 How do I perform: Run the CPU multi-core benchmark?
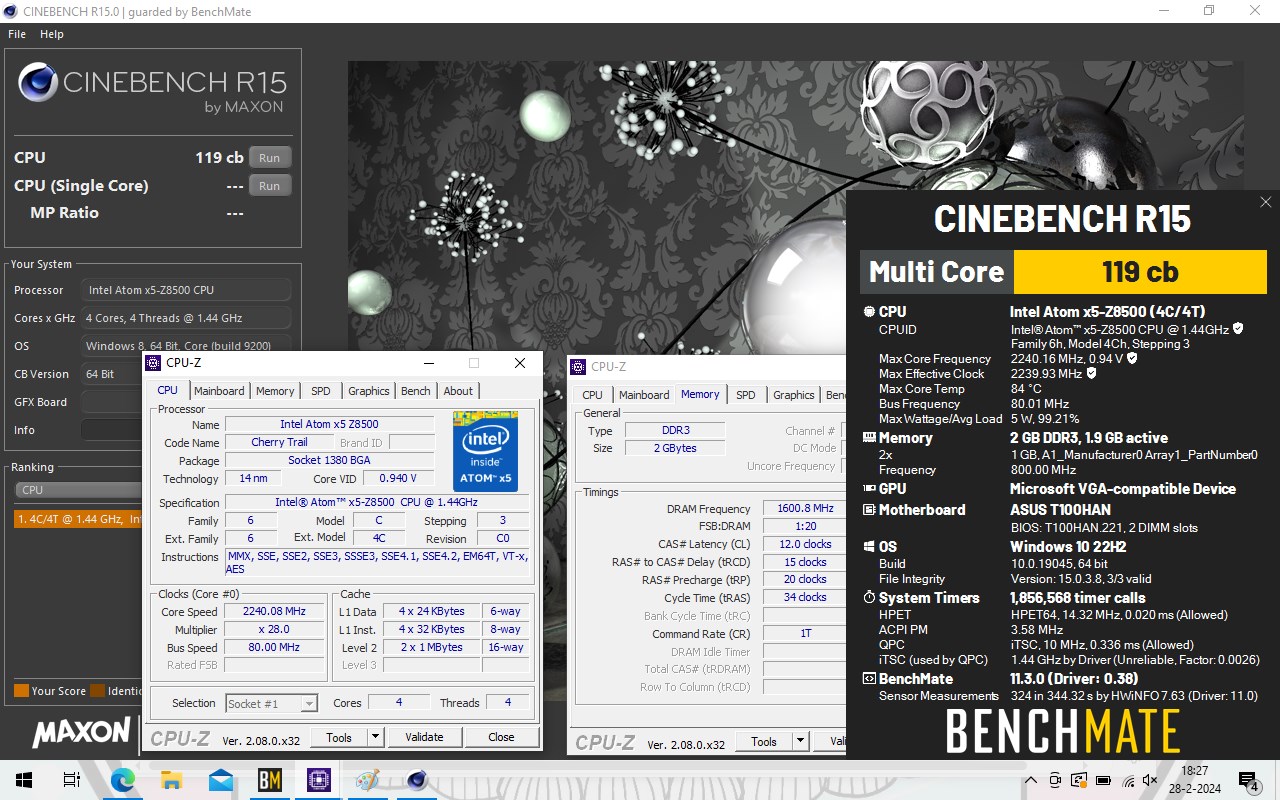(270, 158)
